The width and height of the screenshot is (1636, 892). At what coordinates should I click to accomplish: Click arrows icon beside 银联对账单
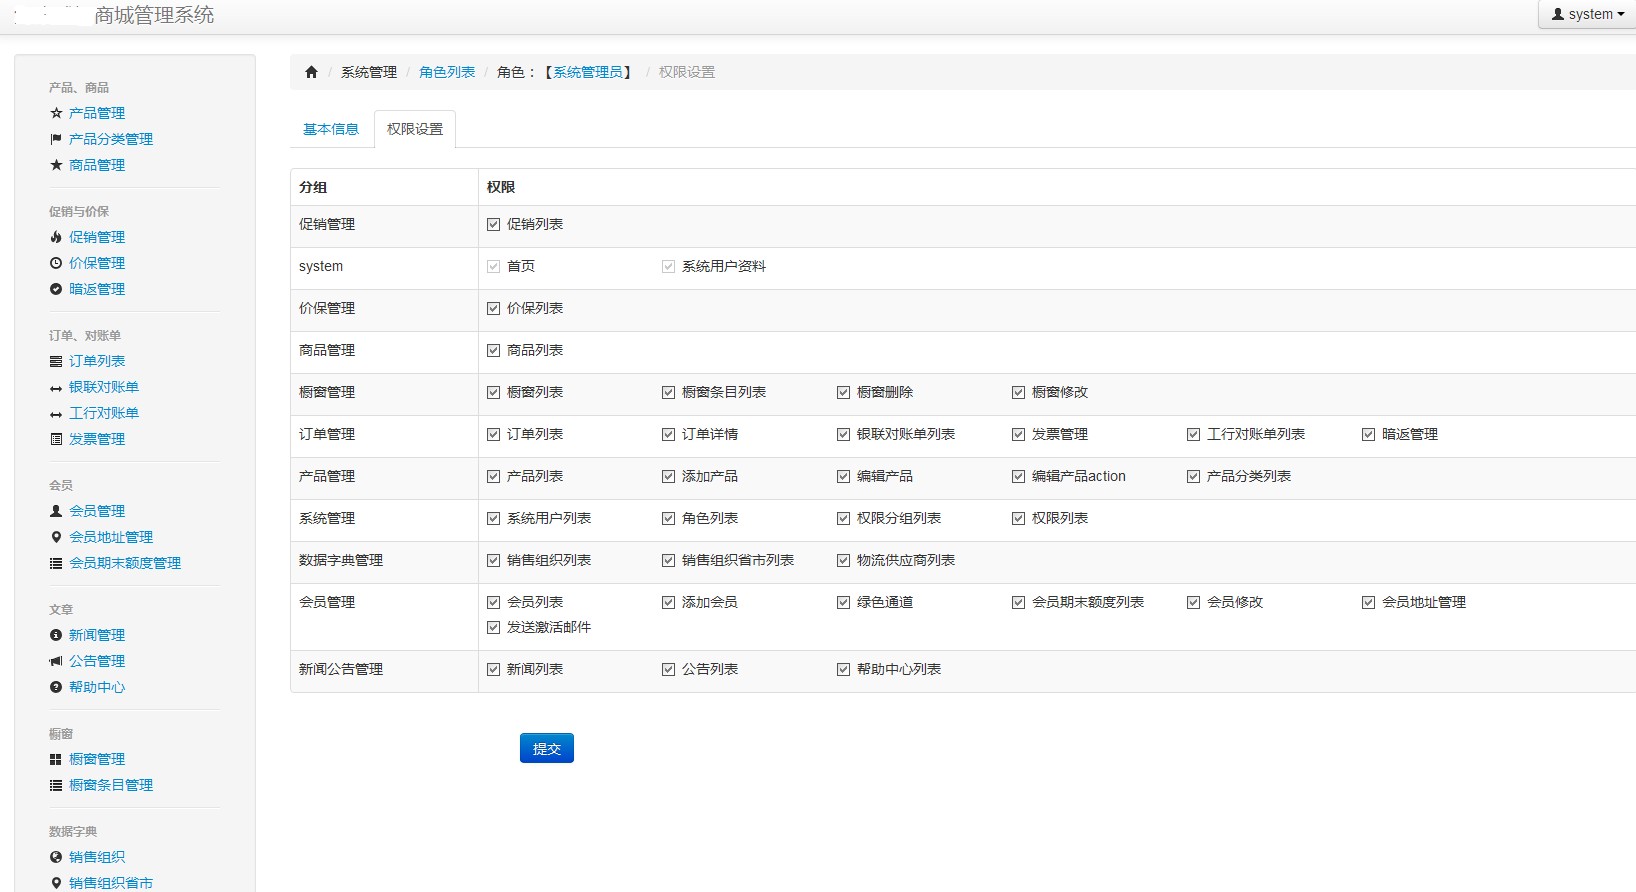[x=56, y=388]
